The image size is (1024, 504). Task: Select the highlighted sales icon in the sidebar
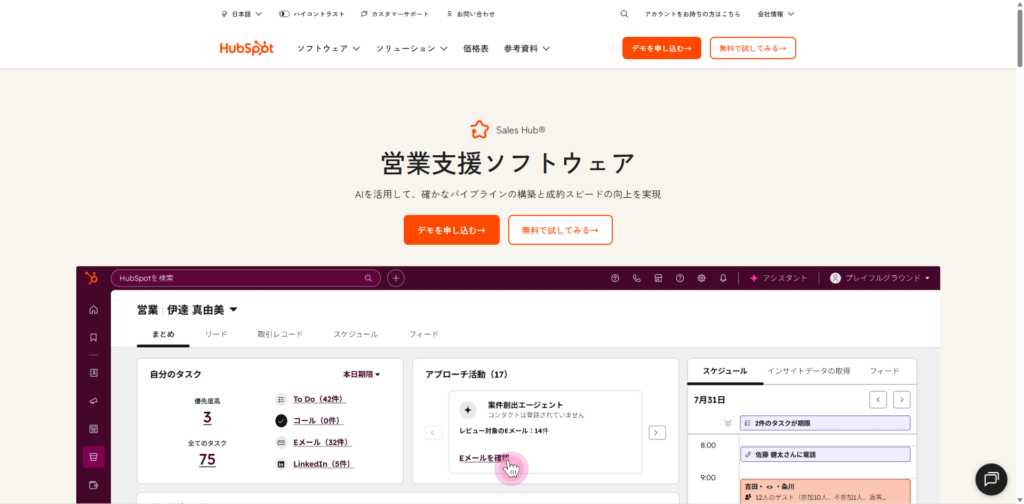93,457
